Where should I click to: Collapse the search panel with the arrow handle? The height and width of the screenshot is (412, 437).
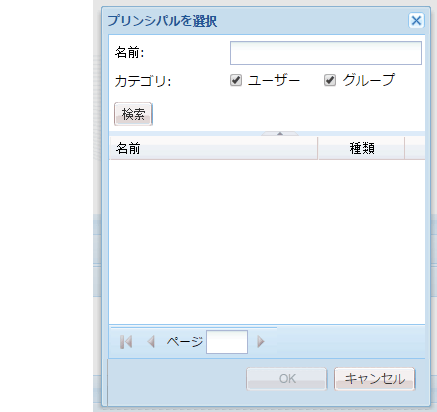click(x=280, y=134)
